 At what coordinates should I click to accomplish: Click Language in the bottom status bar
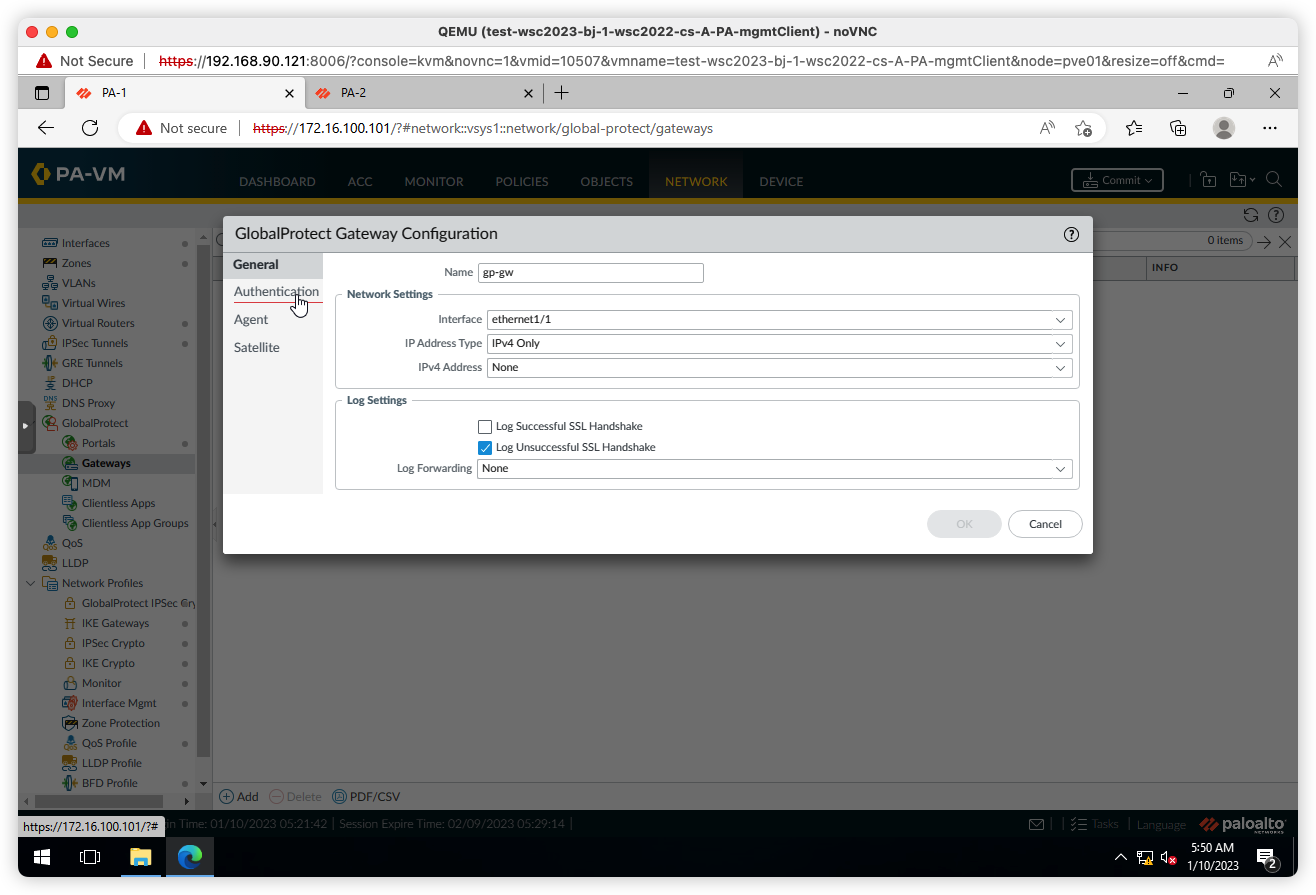tap(1161, 824)
